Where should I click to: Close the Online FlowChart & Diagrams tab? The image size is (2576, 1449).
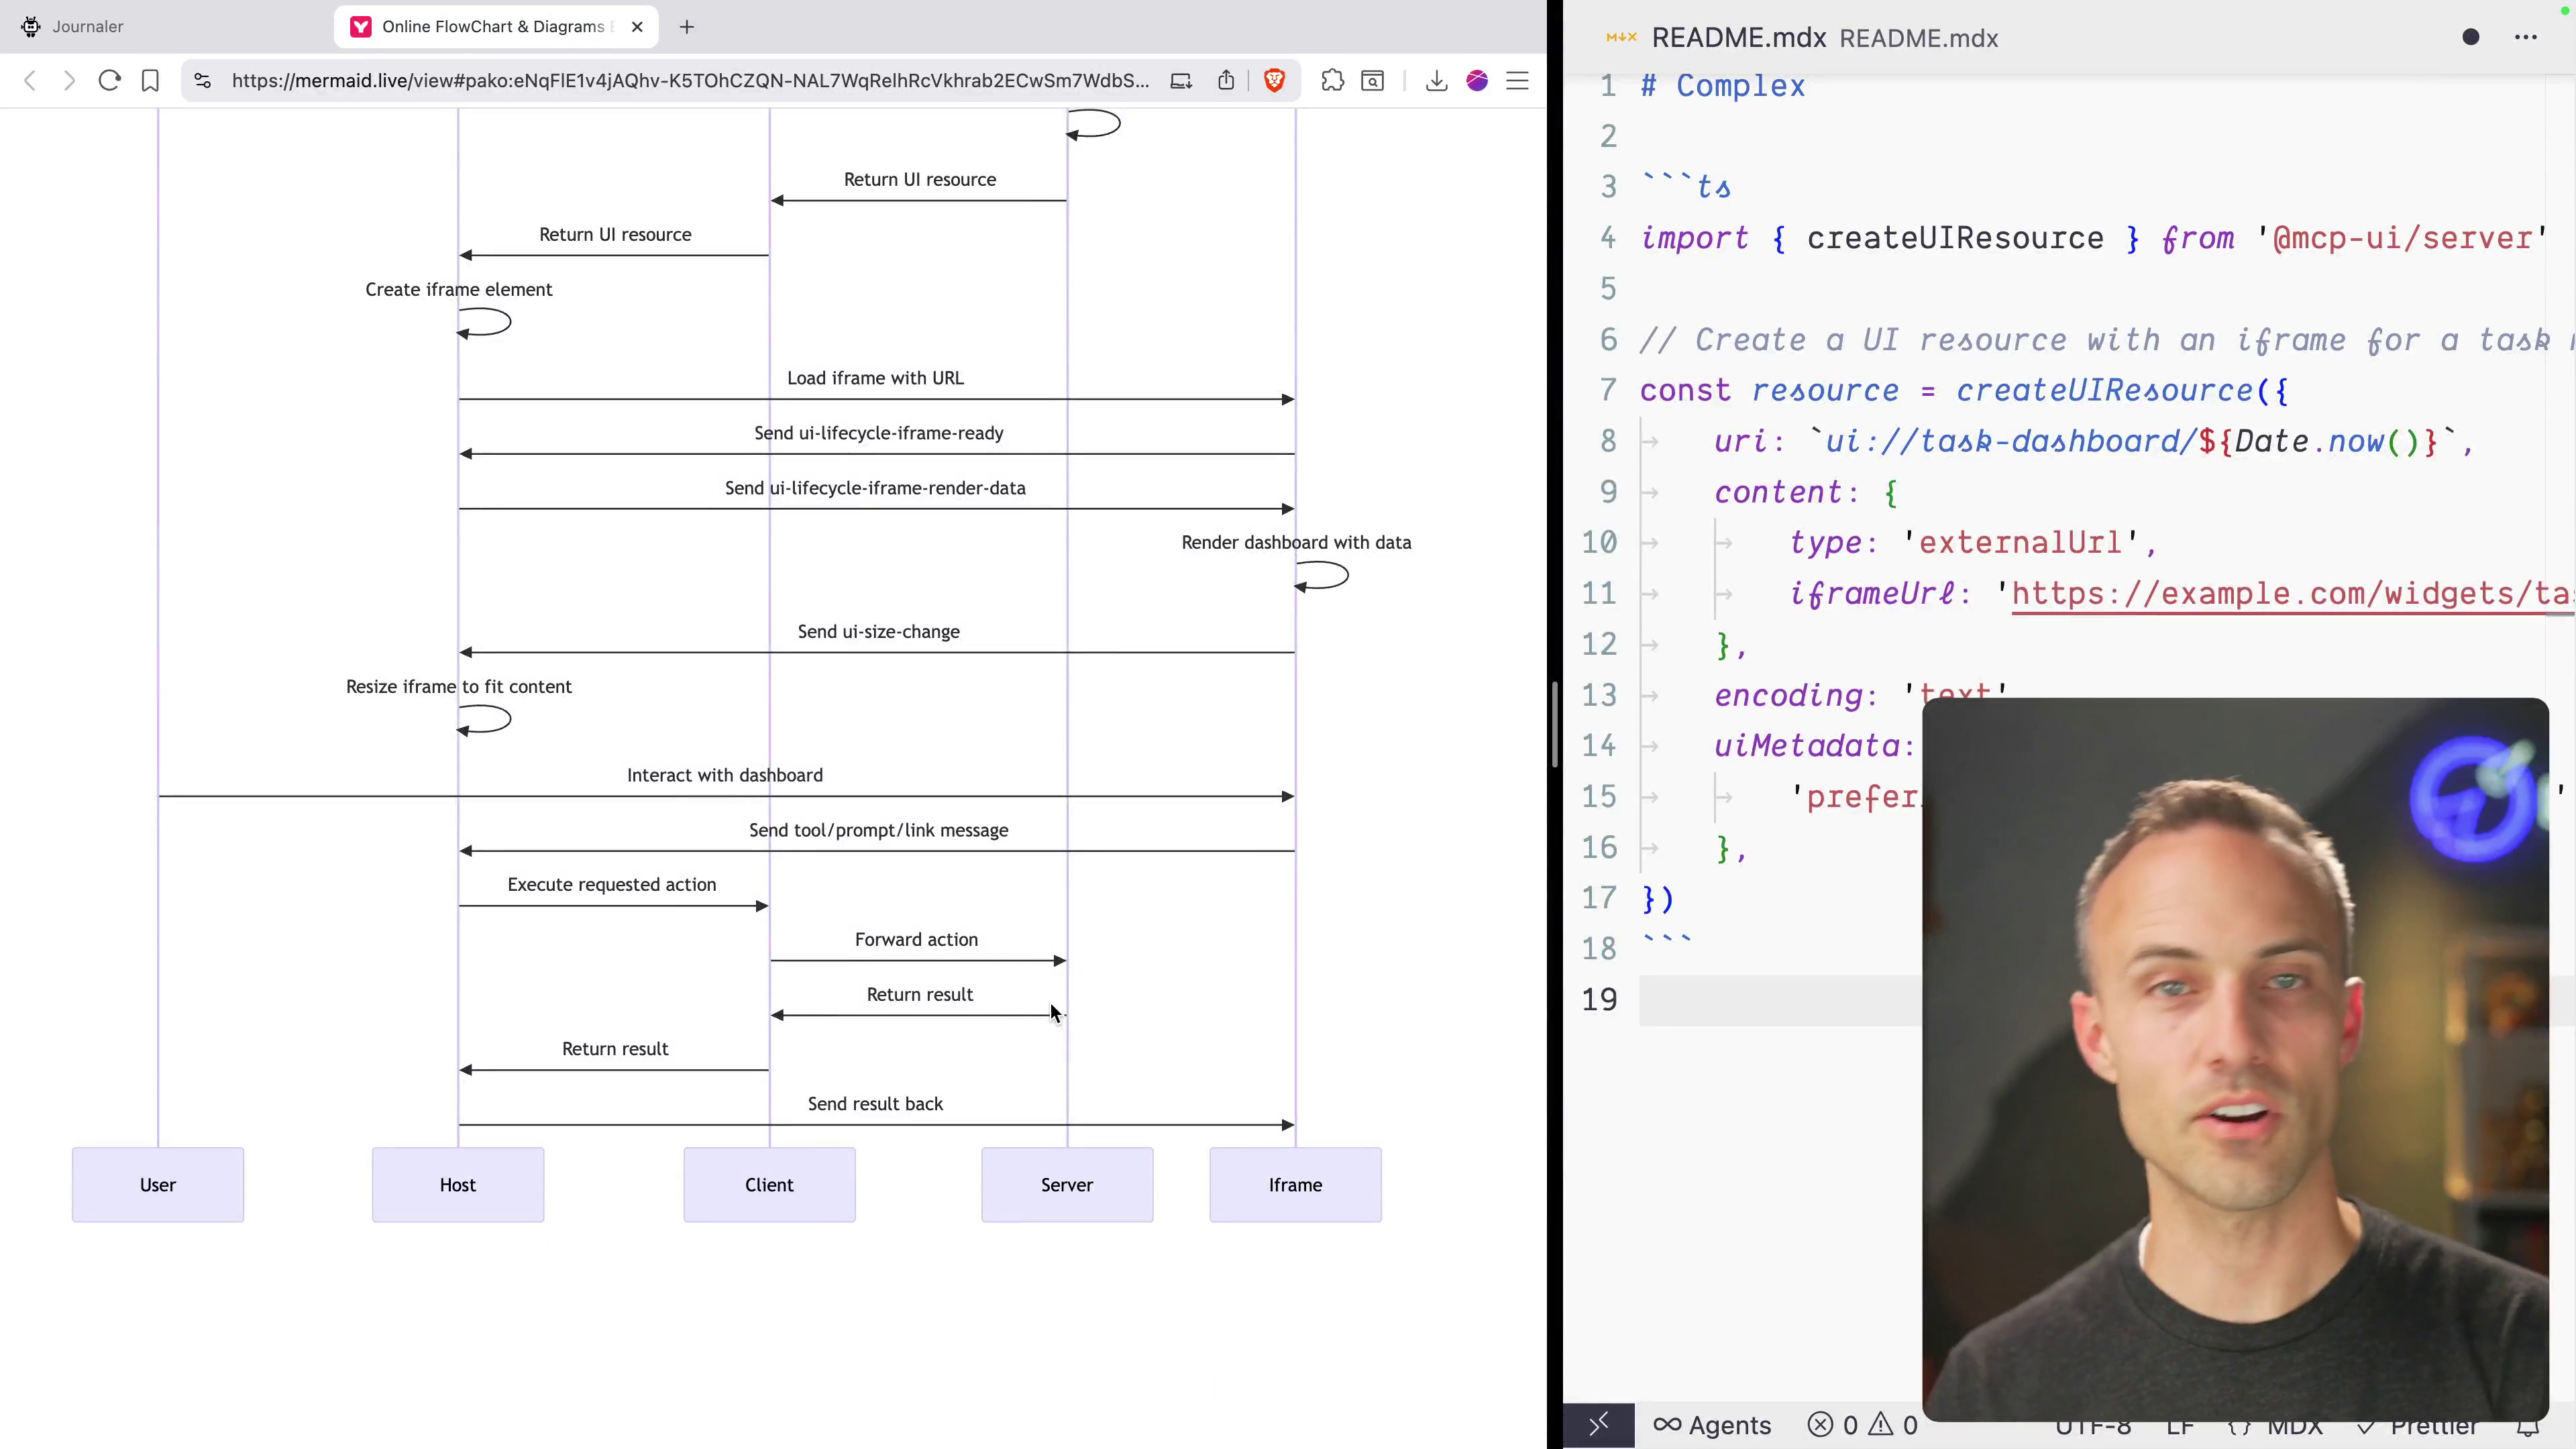click(x=637, y=27)
